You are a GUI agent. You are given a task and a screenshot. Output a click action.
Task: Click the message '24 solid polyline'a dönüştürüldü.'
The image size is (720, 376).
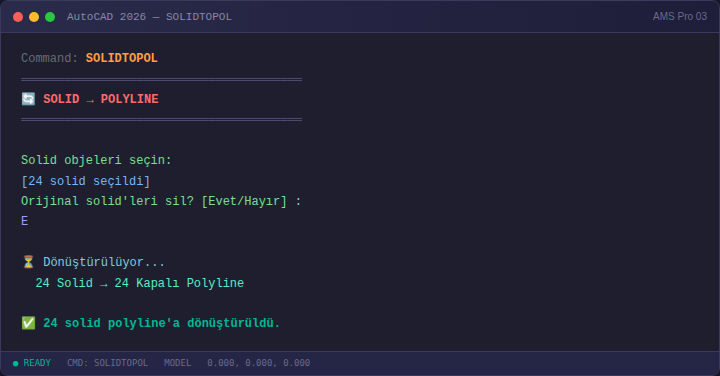click(162, 323)
